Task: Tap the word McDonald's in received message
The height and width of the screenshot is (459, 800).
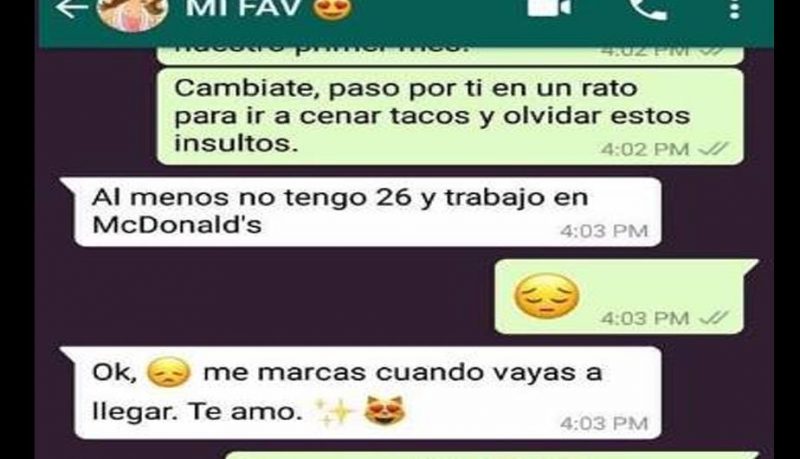Action: 177,224
